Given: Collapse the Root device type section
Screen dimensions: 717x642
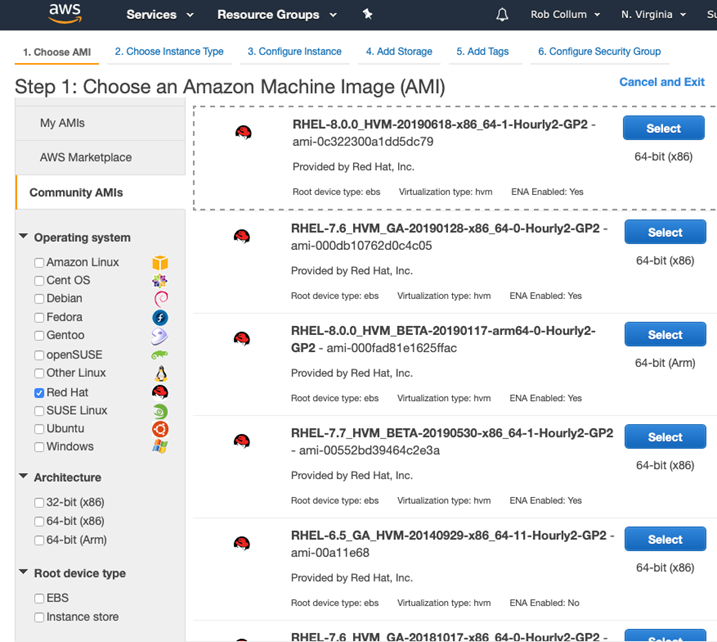Looking at the screenshot, I should [x=23, y=572].
